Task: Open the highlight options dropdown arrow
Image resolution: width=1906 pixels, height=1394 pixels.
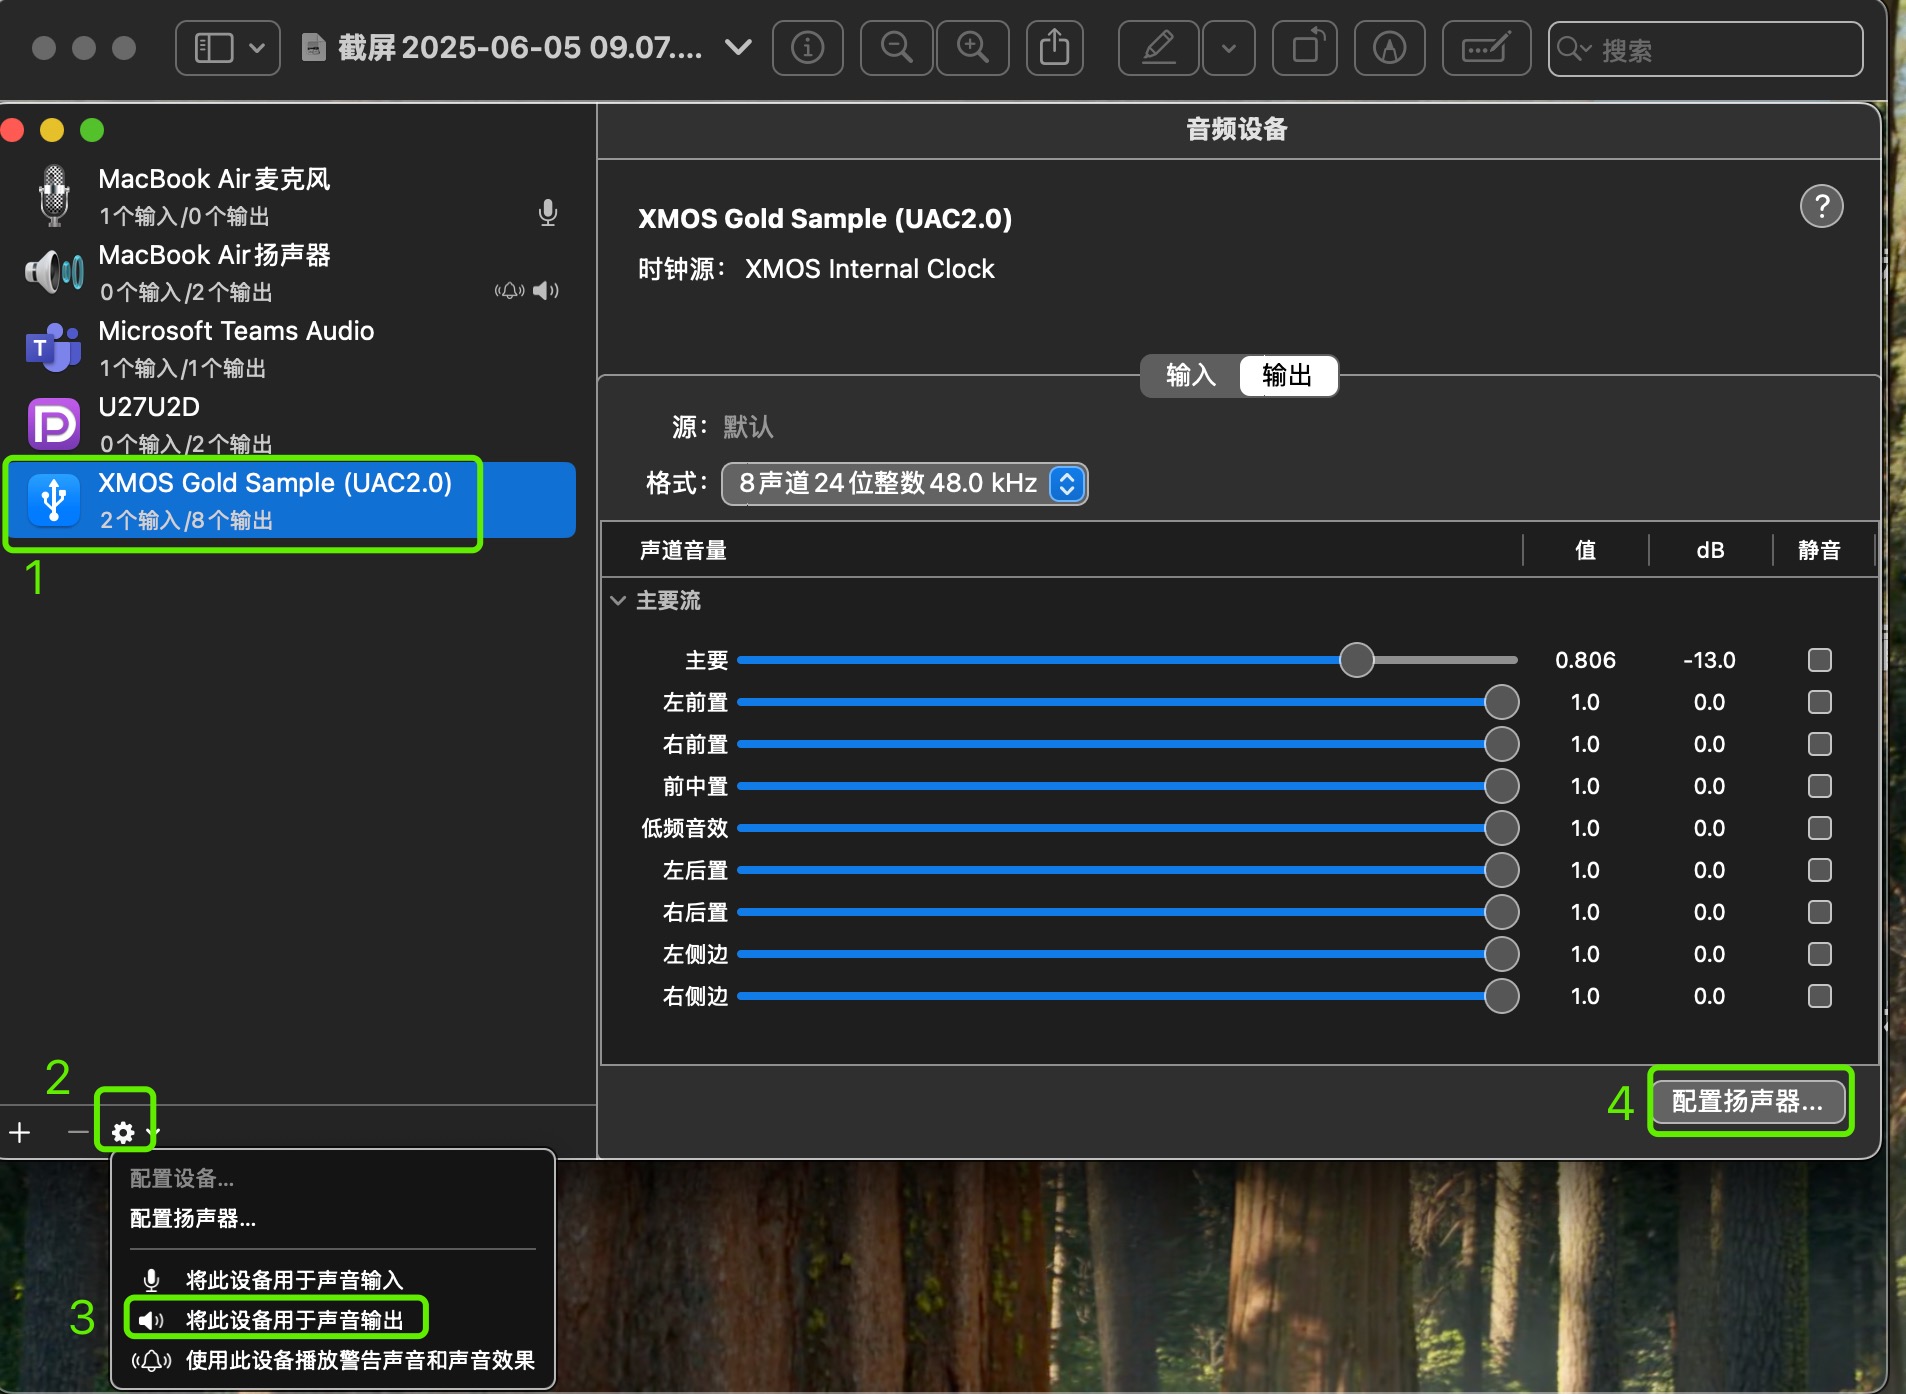Action: click(1229, 48)
